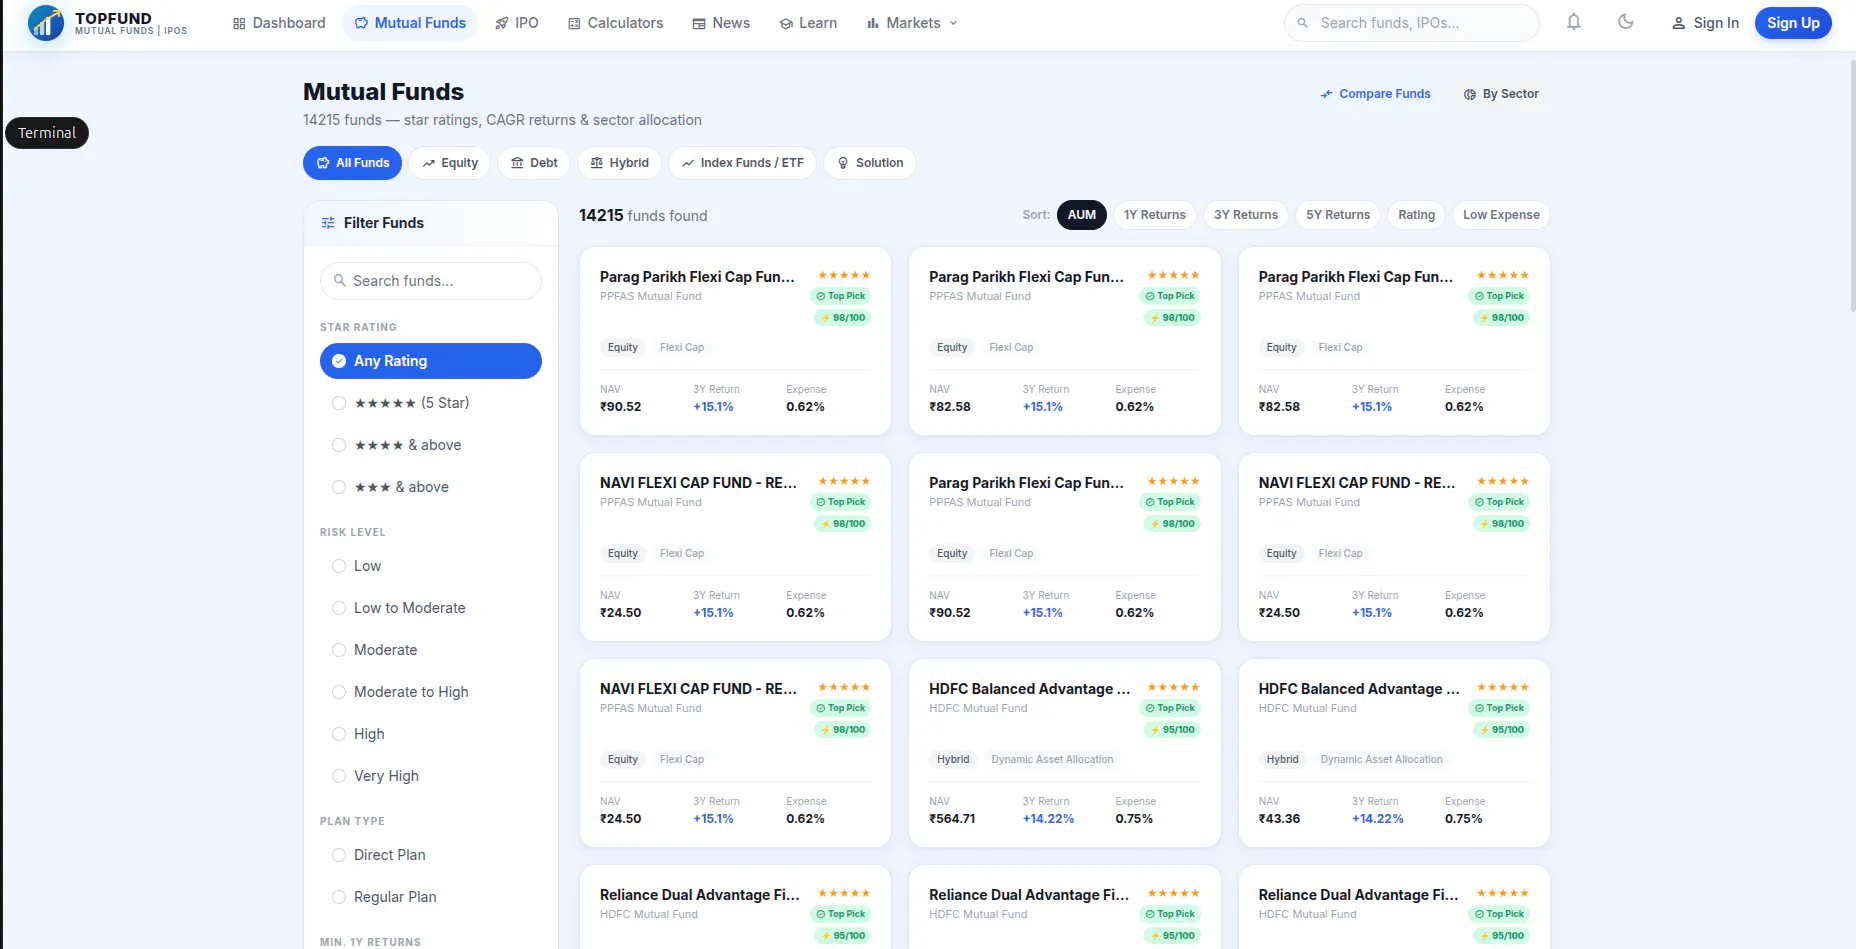Open the HDFC Balanced Advantage card with NAV ₹564.71
The width and height of the screenshot is (1856, 949).
pyautogui.click(x=1064, y=753)
